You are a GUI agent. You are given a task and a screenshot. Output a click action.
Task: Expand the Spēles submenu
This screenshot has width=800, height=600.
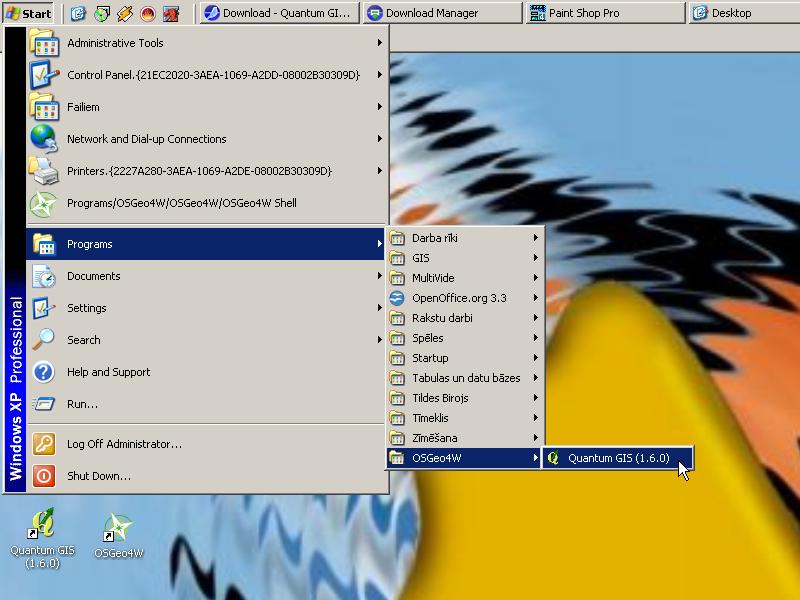pyautogui.click(x=463, y=338)
